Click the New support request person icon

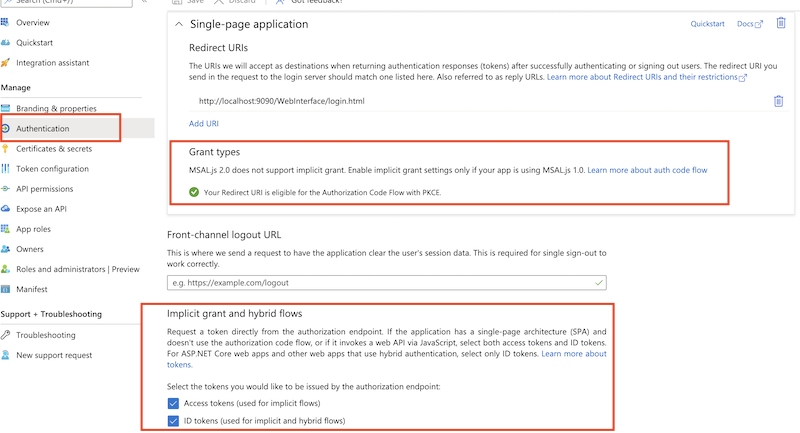pyautogui.click(x=5, y=355)
